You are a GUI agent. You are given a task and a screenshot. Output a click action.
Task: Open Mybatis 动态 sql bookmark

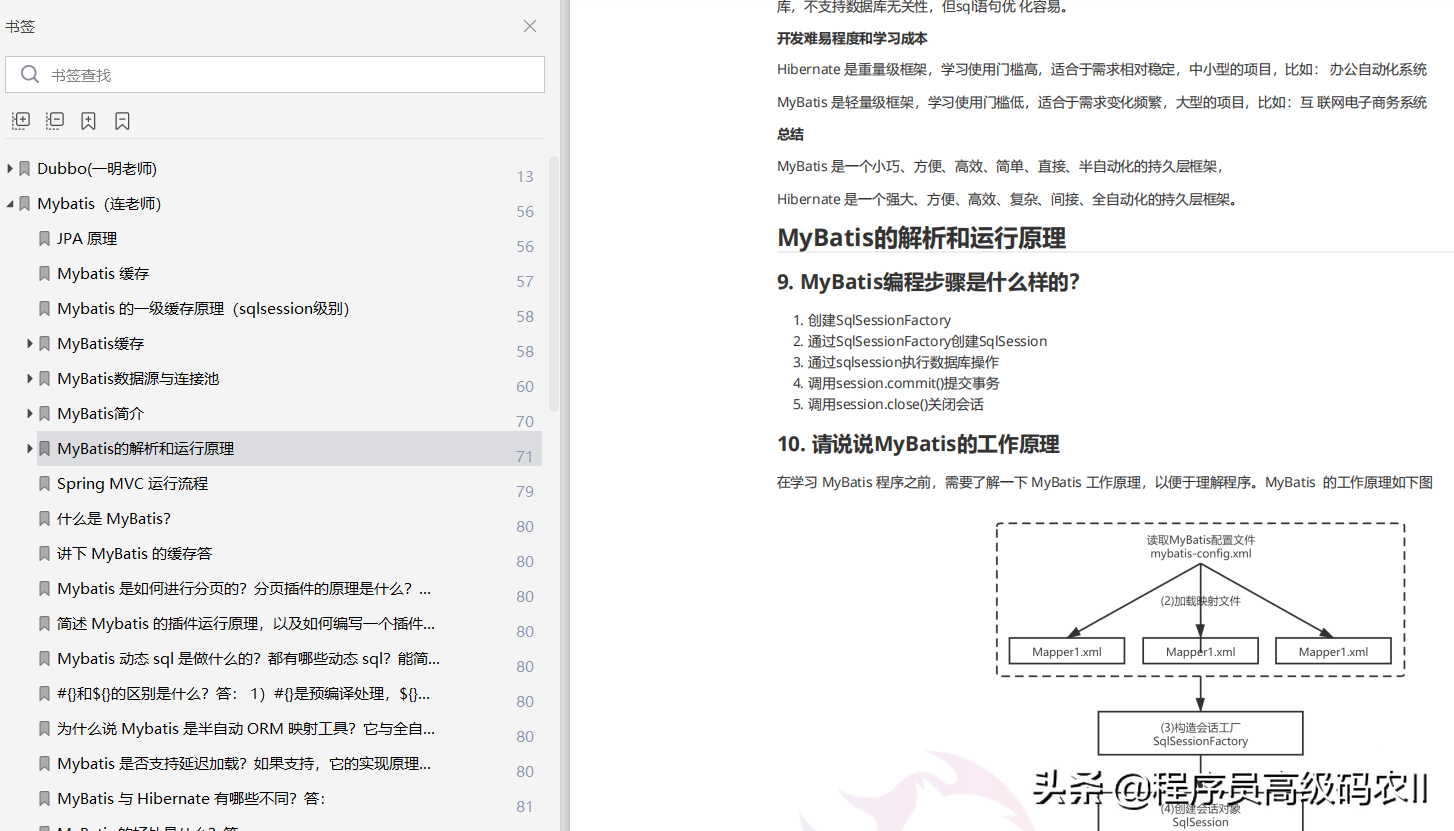[x=248, y=659]
